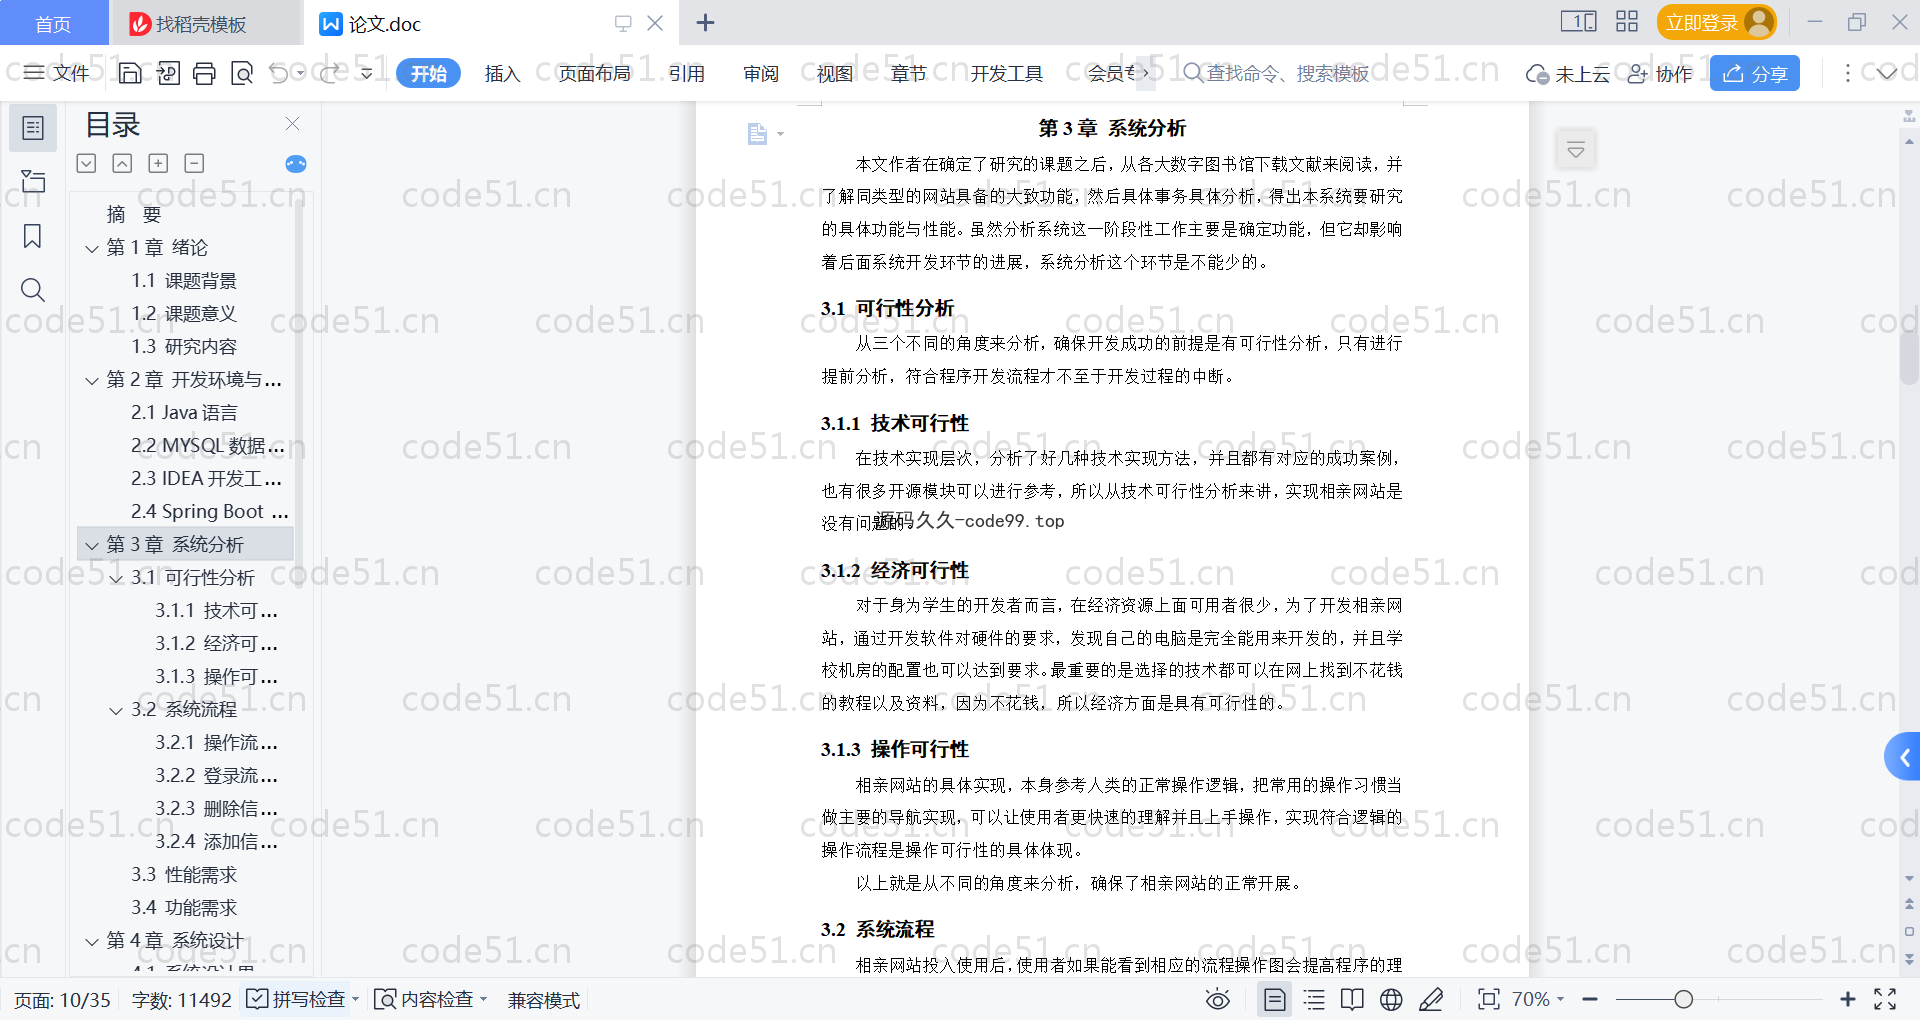Open a new tab with plus button
This screenshot has height=1020, width=1920.
705,23
